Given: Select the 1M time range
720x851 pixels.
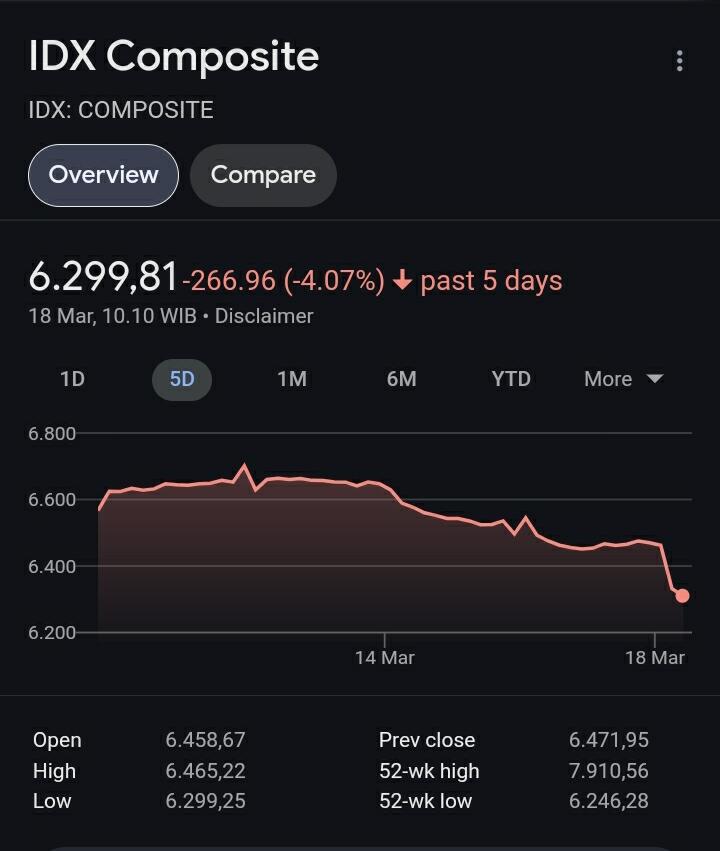Looking at the screenshot, I should [x=291, y=379].
